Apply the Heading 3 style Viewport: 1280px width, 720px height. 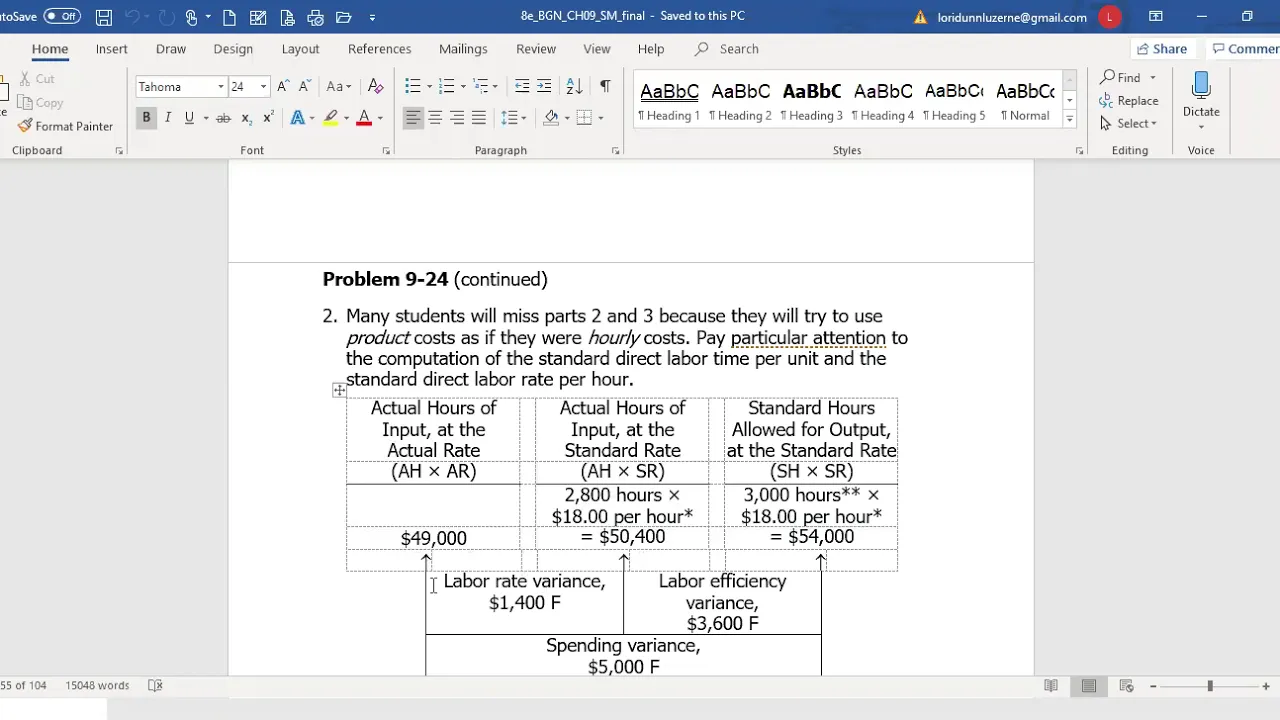point(812,102)
